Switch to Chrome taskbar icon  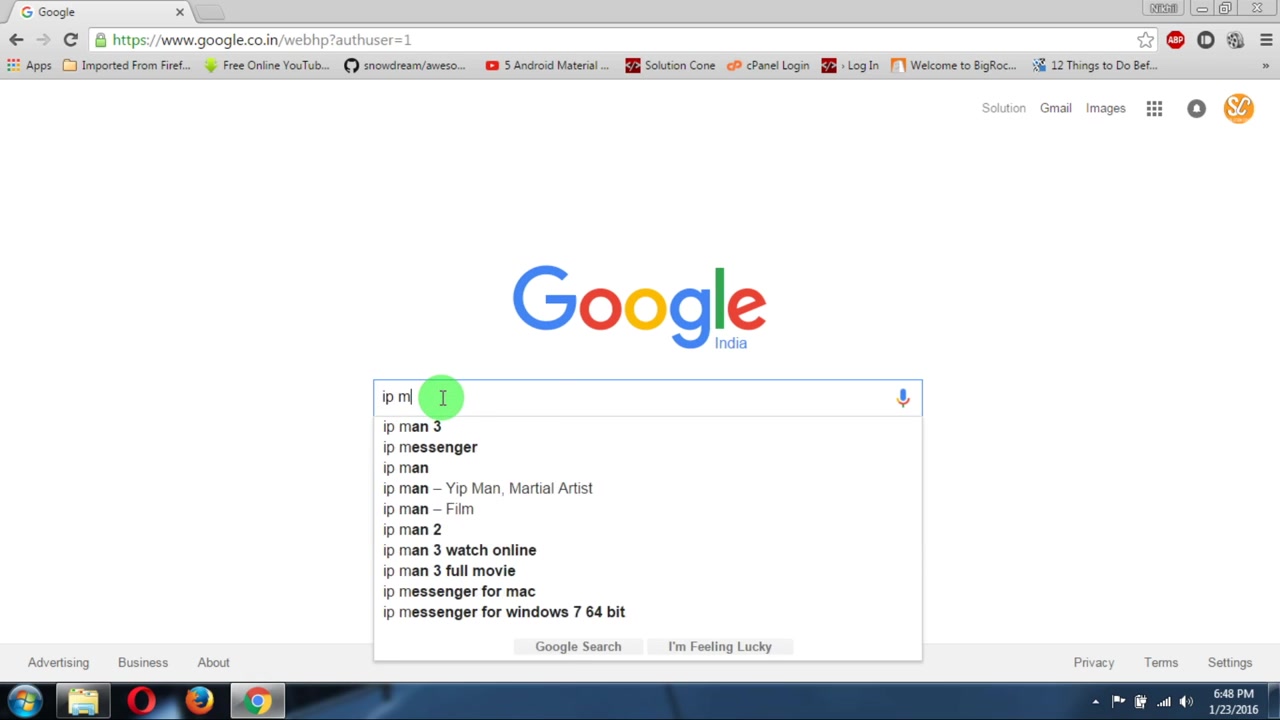pos(257,701)
